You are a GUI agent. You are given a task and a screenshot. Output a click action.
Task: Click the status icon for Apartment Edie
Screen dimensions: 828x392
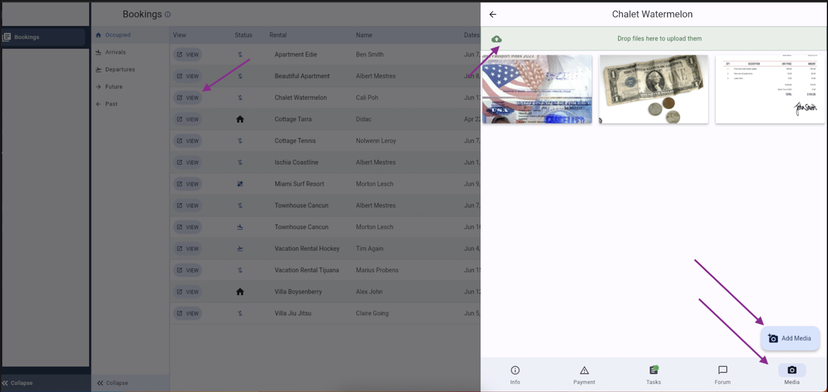[x=240, y=54]
